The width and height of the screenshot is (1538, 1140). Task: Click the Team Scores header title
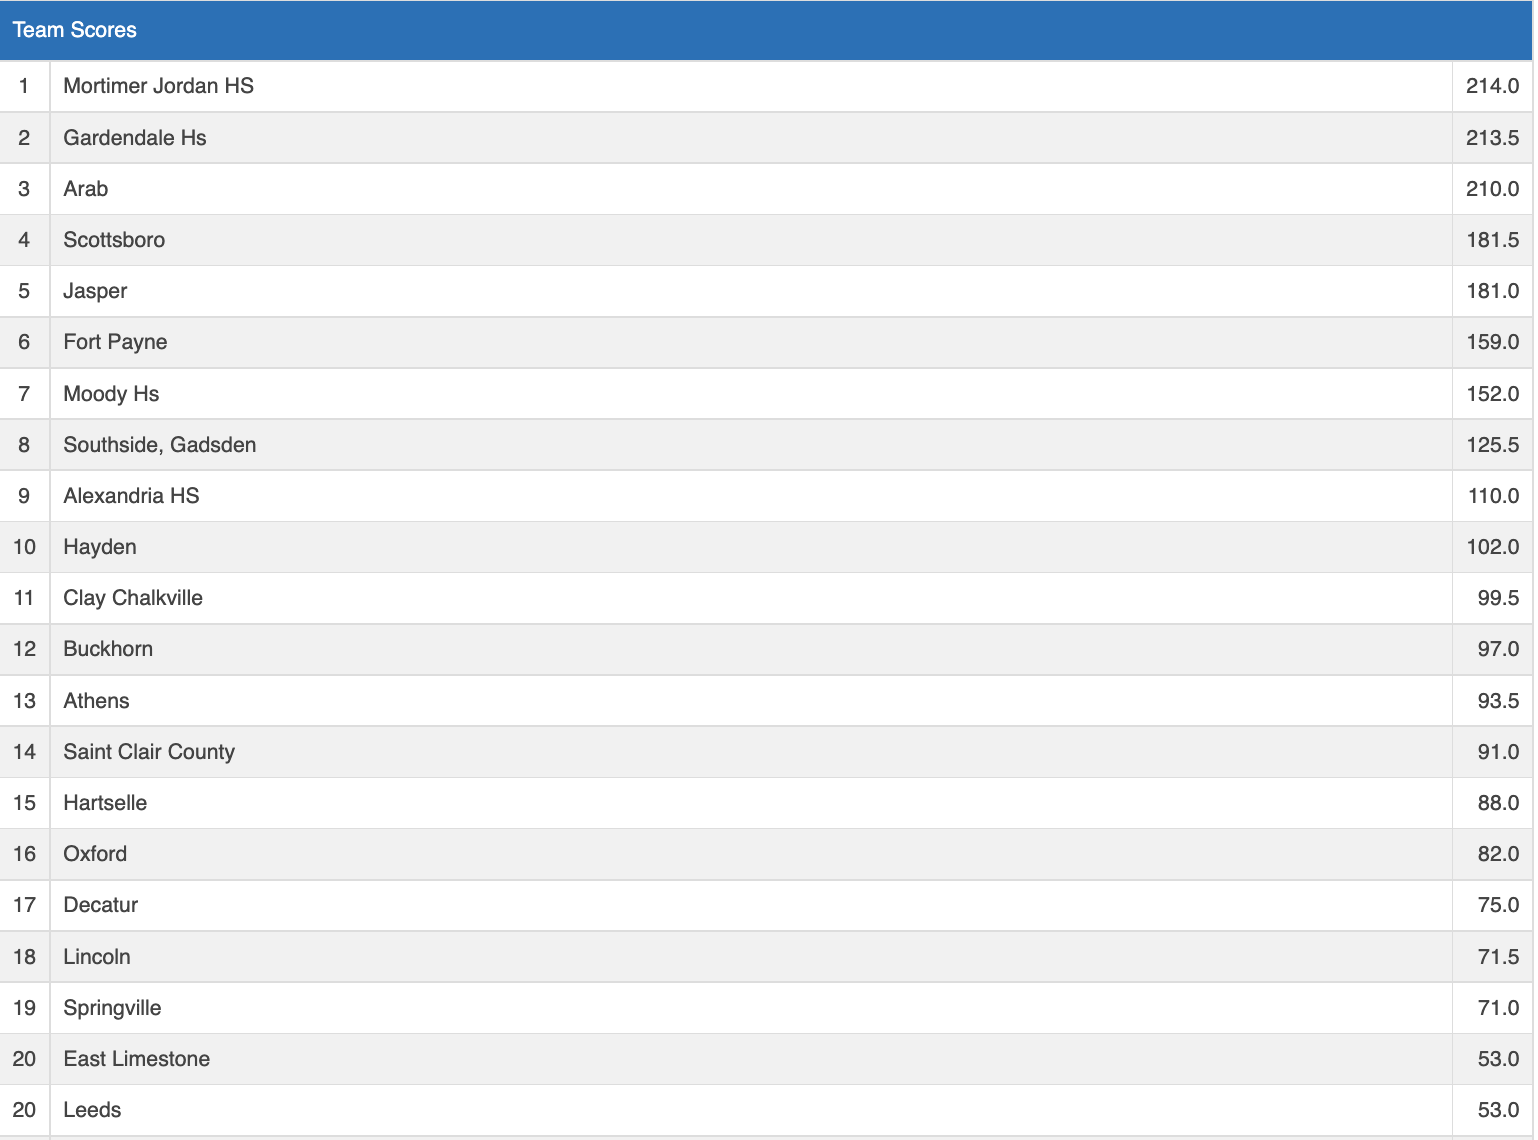coord(75,30)
